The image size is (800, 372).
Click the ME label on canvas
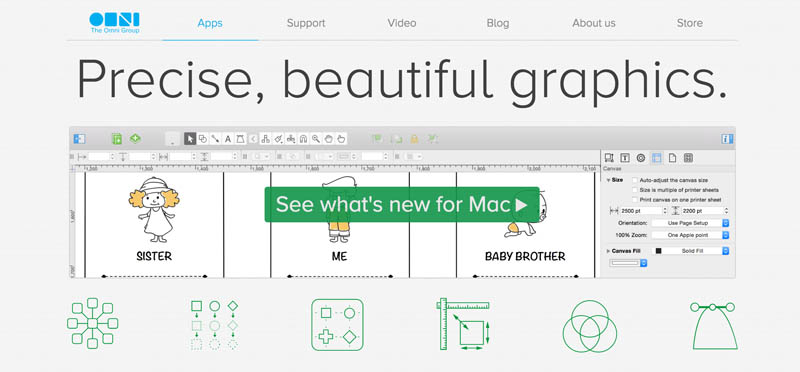pyautogui.click(x=339, y=256)
